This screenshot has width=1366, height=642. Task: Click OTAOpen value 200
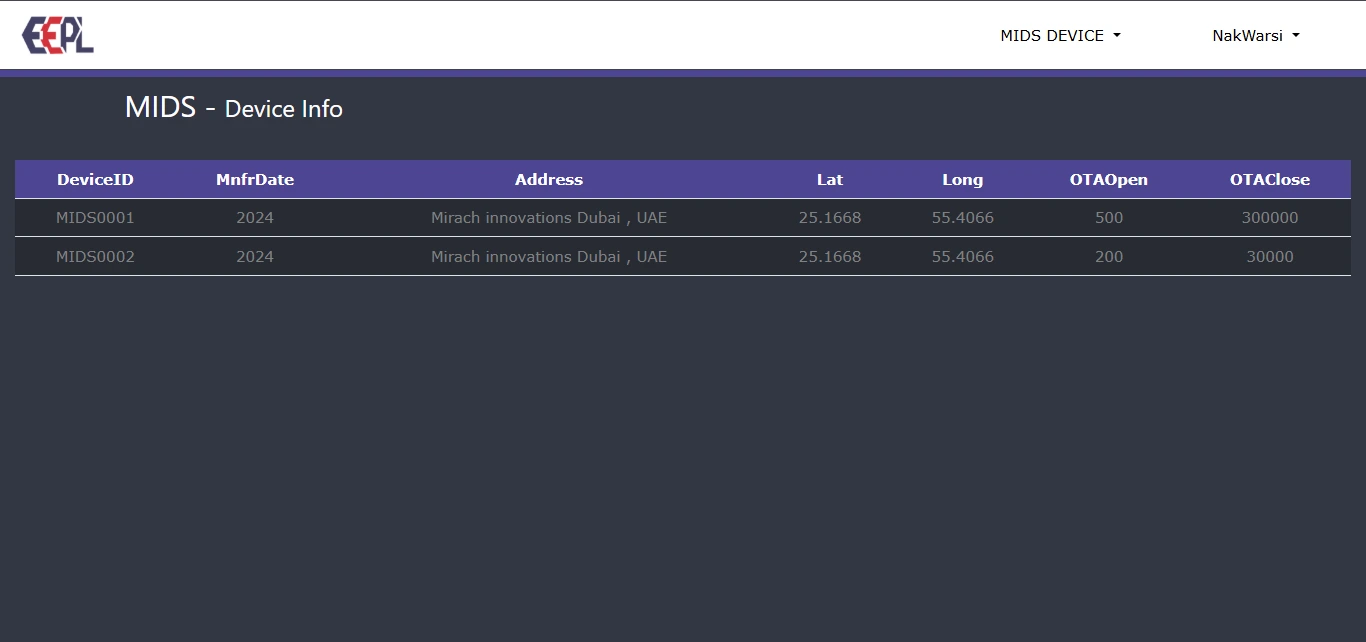click(x=1109, y=257)
